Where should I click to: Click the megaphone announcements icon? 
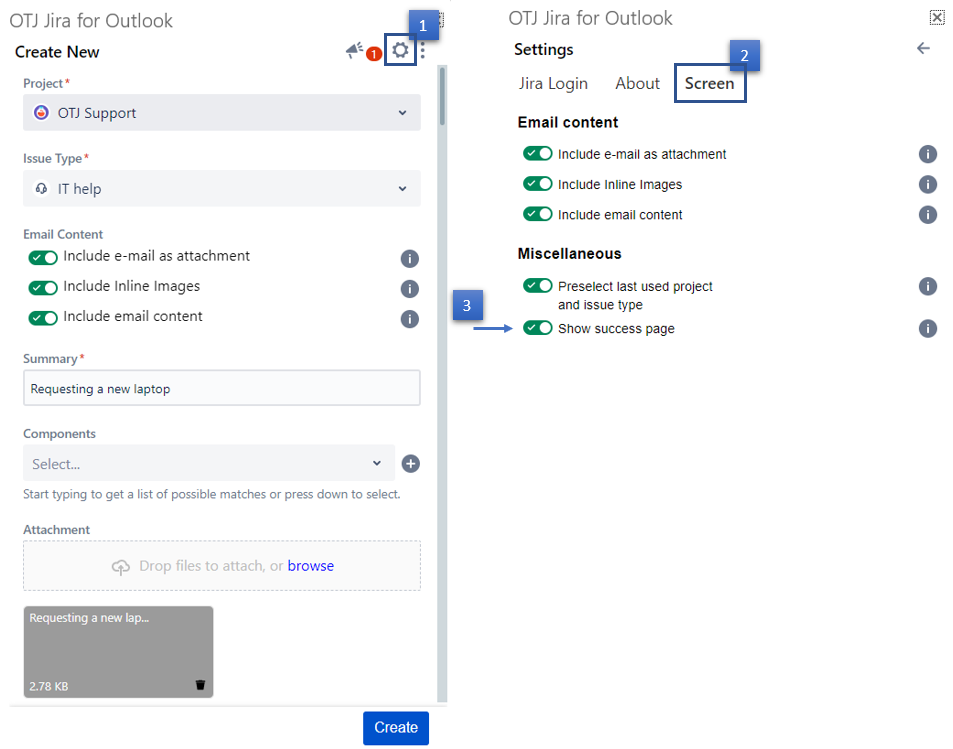[x=355, y=51]
